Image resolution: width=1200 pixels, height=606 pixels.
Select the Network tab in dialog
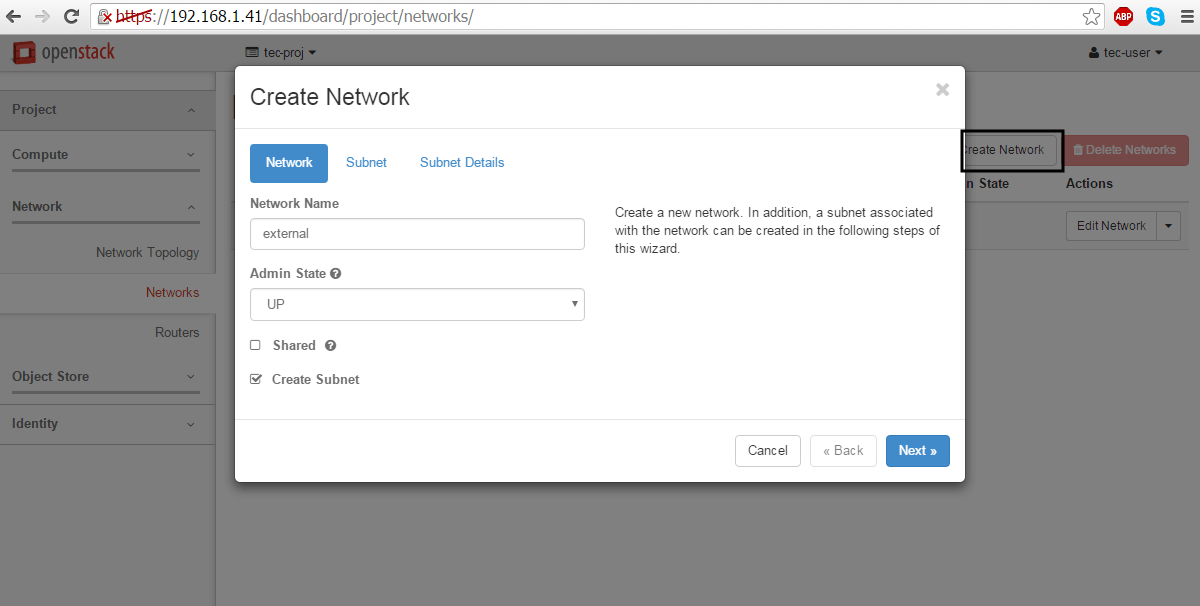pyautogui.click(x=289, y=163)
